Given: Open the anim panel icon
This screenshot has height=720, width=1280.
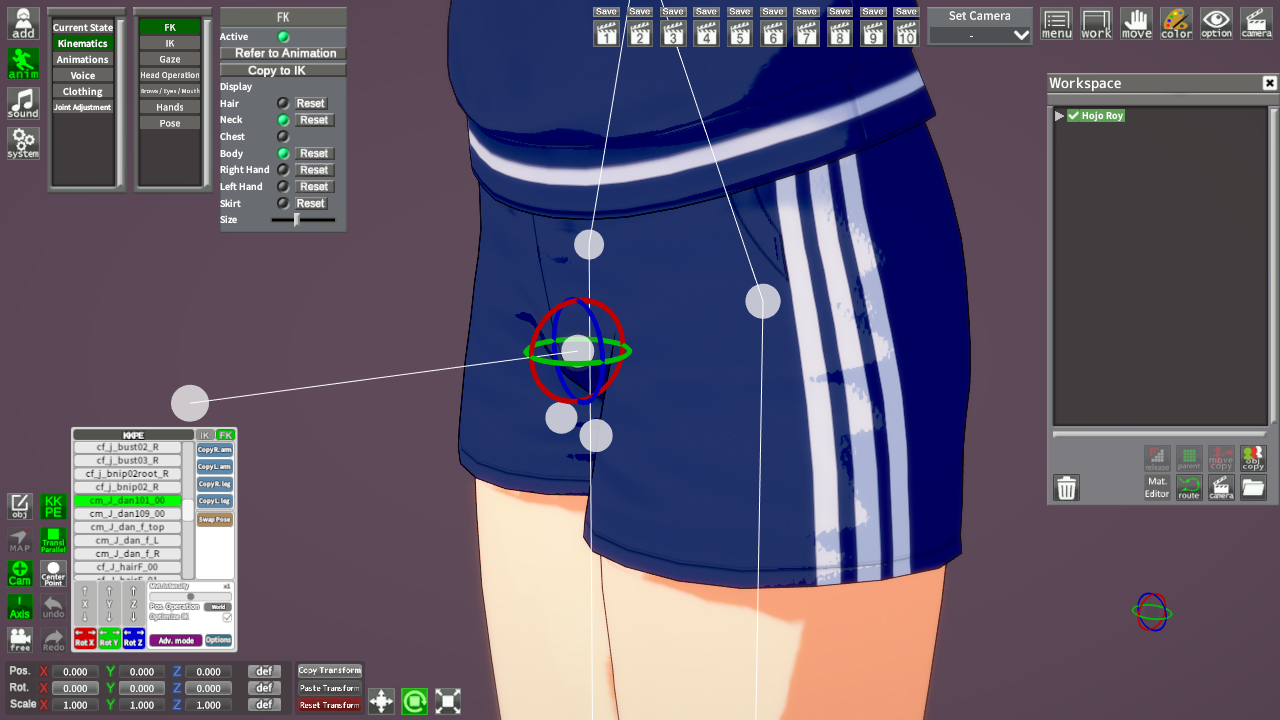Looking at the screenshot, I should click(23, 63).
